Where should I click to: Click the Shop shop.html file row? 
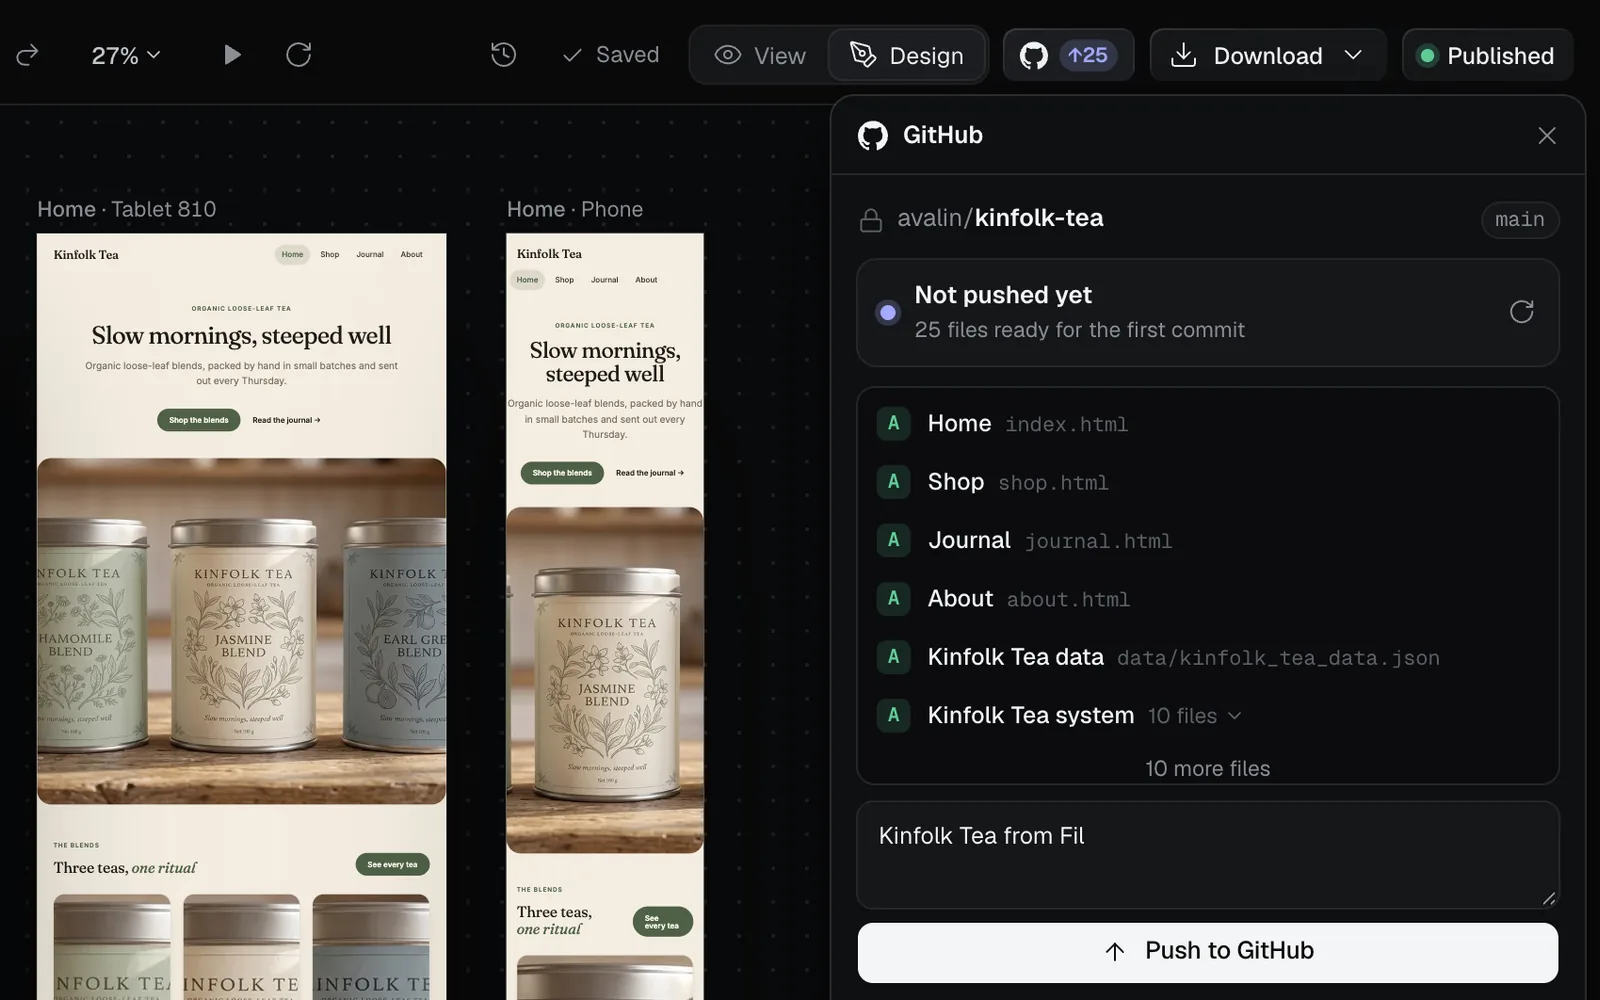point(1208,482)
